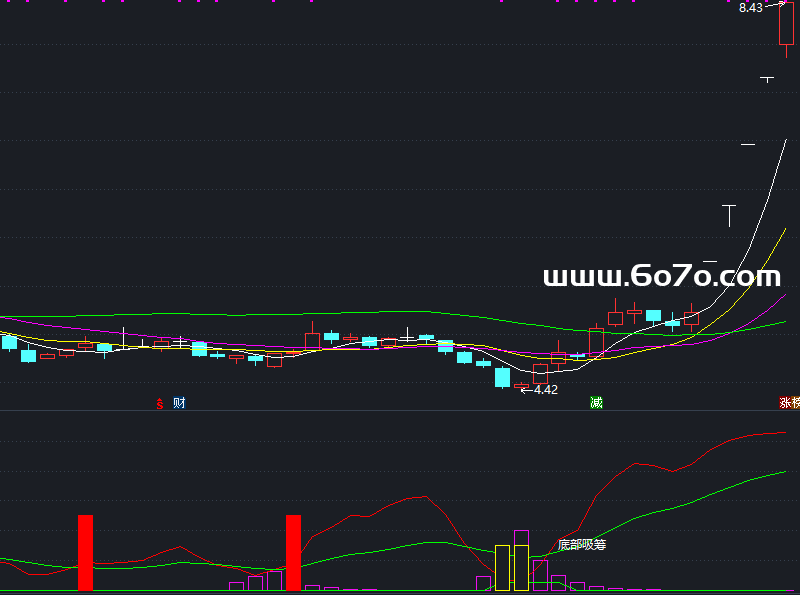Click the divider between chart and indicator panel
Image resolution: width=800 pixels, height=595 pixels.
click(x=400, y=411)
